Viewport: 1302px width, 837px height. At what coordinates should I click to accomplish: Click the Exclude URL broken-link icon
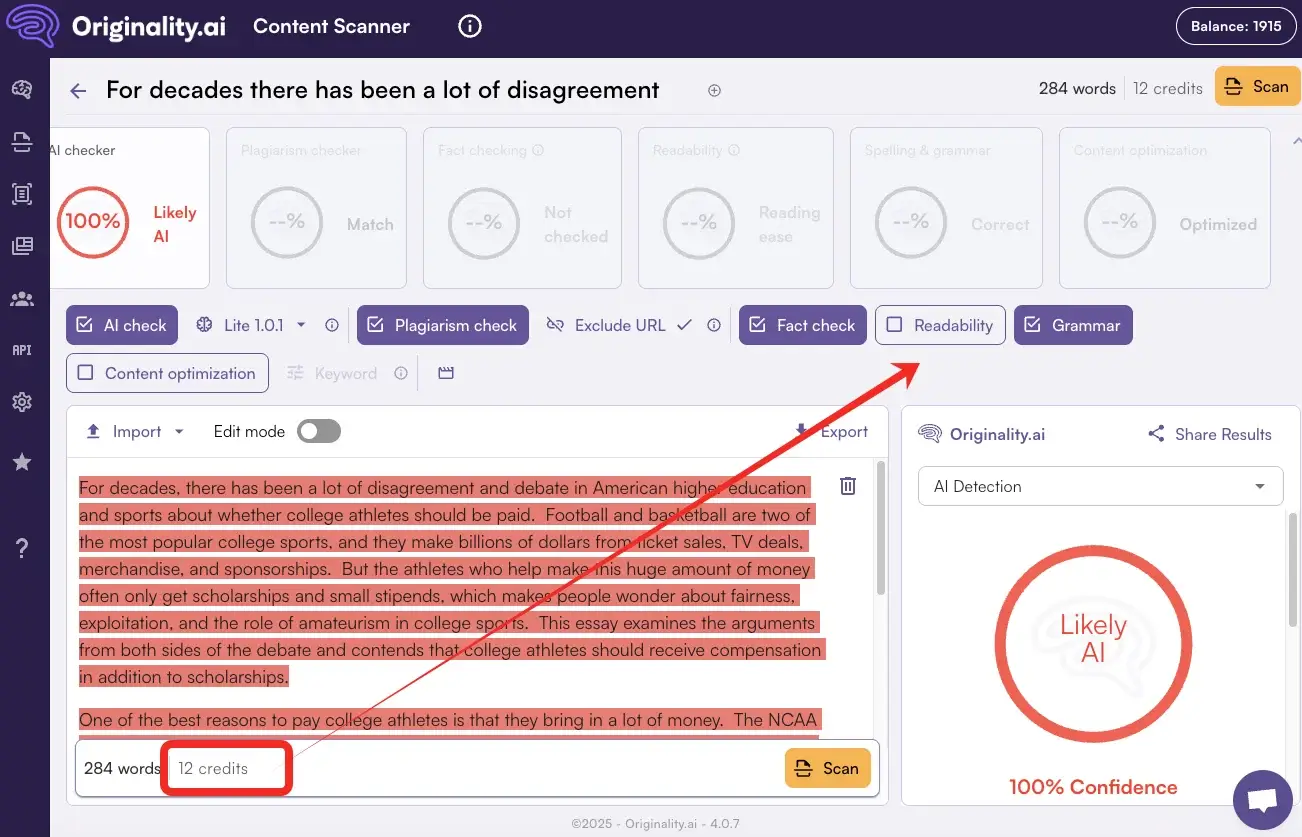tap(556, 325)
